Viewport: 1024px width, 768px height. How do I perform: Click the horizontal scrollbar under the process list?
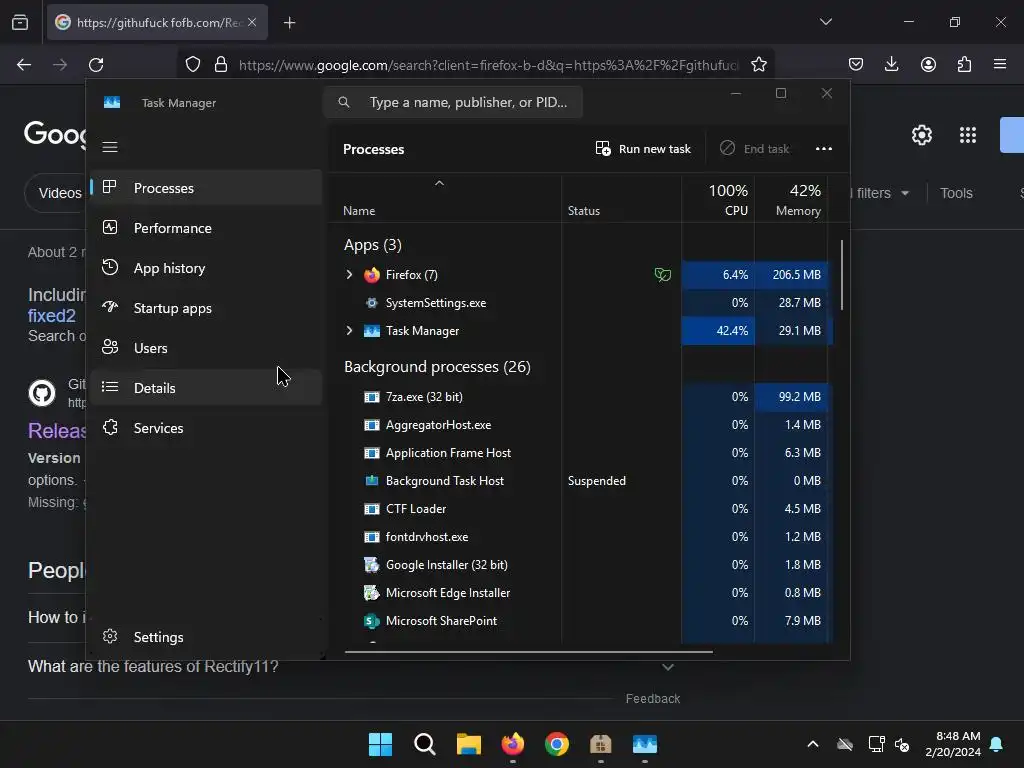pos(528,652)
